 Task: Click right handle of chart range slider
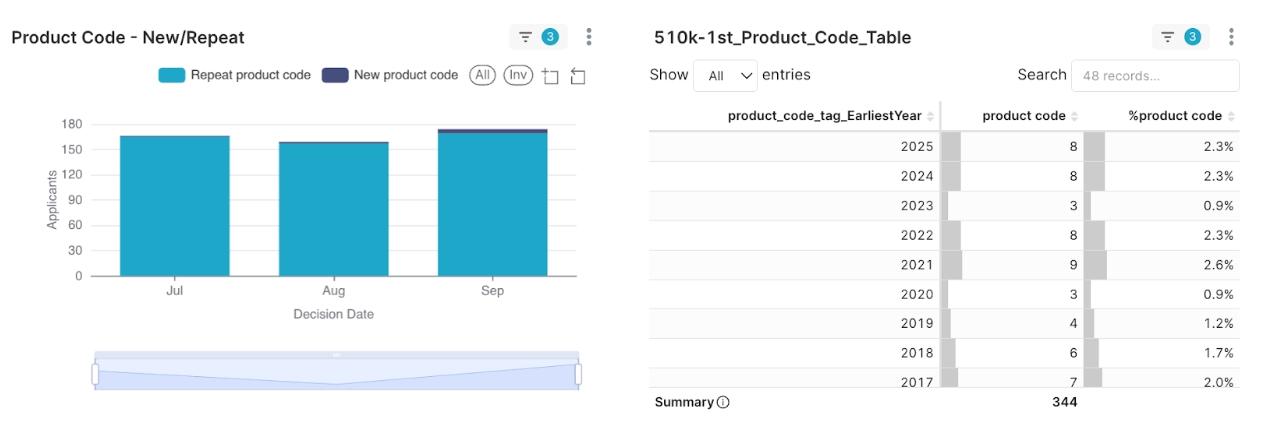[578, 374]
